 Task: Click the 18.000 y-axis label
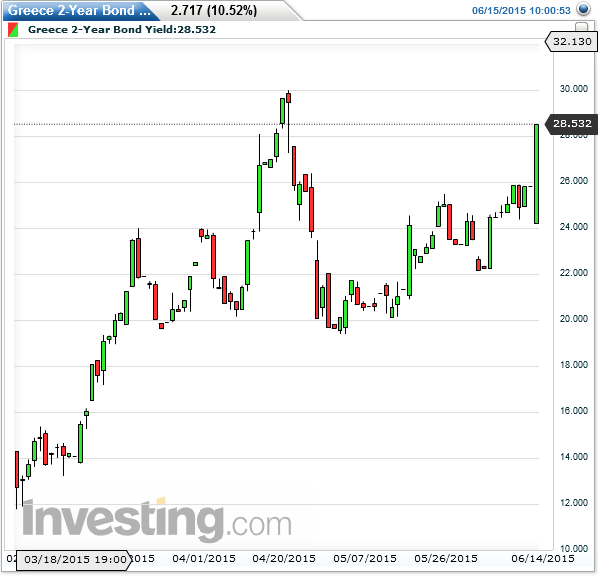pyautogui.click(x=573, y=364)
